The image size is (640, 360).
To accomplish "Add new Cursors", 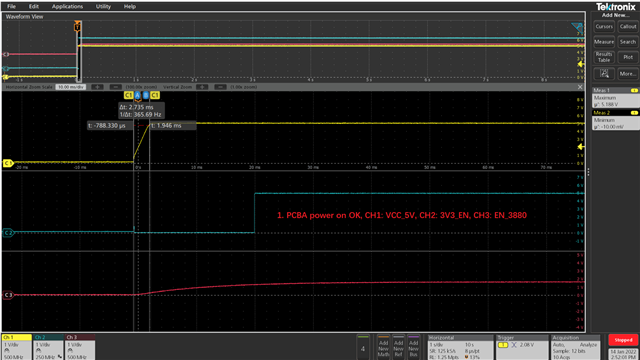I will [x=604, y=27].
